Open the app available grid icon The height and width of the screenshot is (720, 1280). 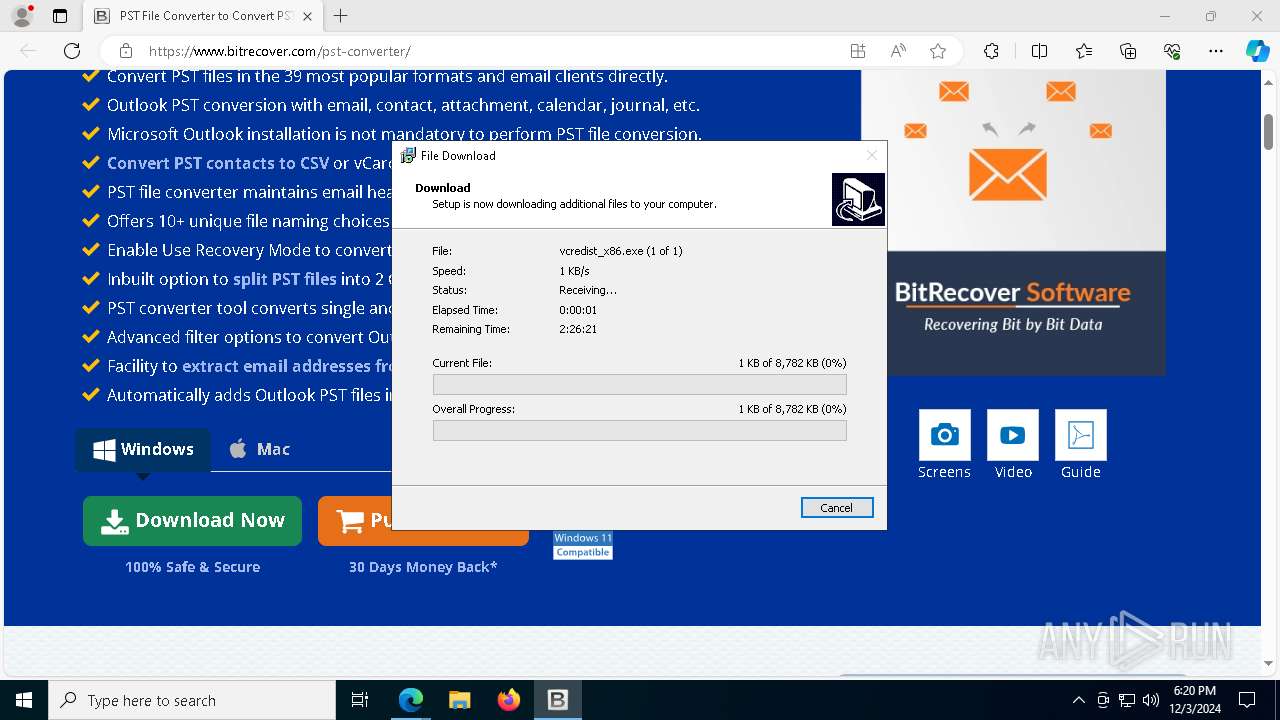pyautogui.click(x=858, y=51)
